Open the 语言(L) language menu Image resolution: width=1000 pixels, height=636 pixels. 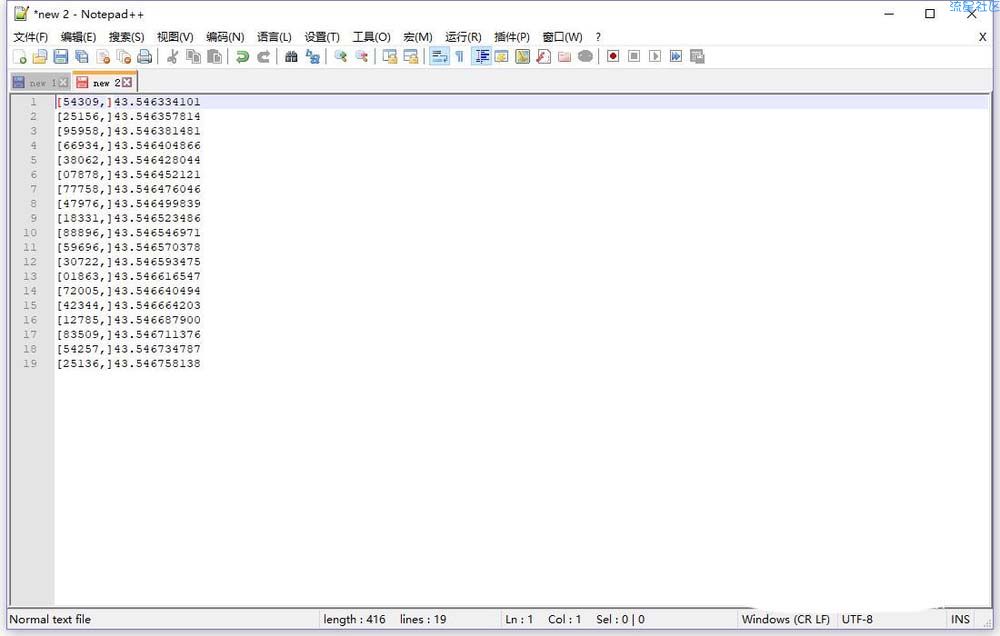coord(274,37)
